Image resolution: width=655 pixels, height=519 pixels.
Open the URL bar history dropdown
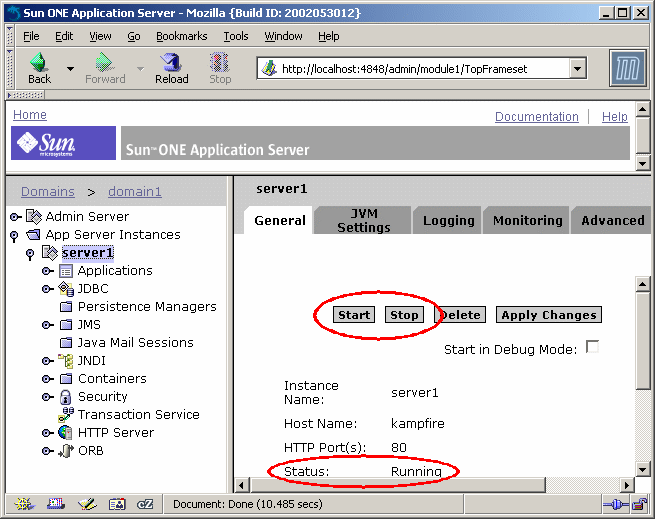coord(577,69)
